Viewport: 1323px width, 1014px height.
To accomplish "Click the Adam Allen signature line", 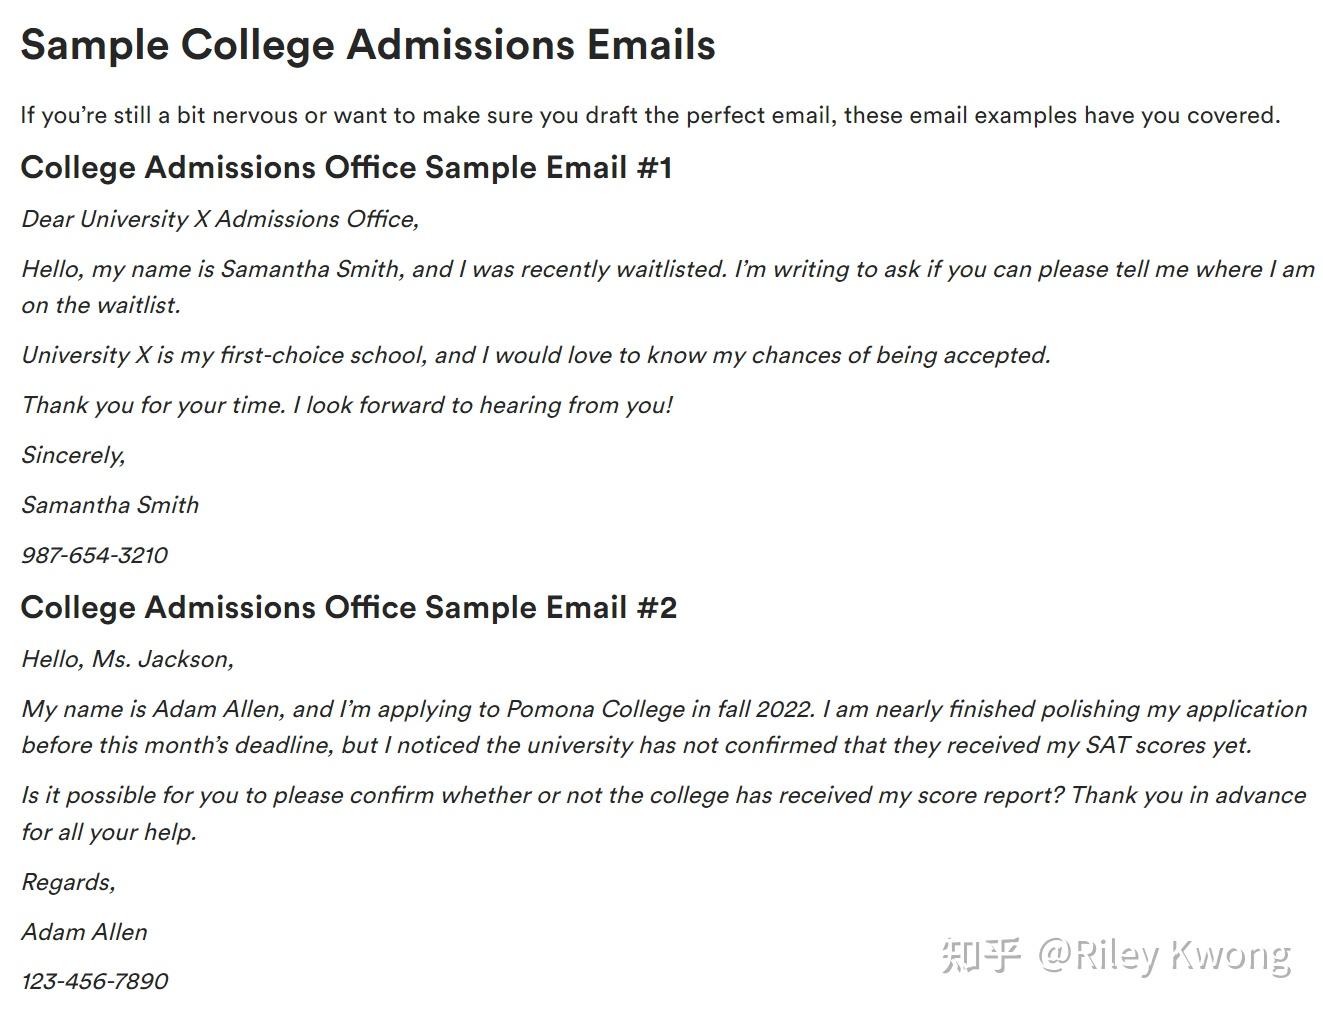I will pos(85,932).
